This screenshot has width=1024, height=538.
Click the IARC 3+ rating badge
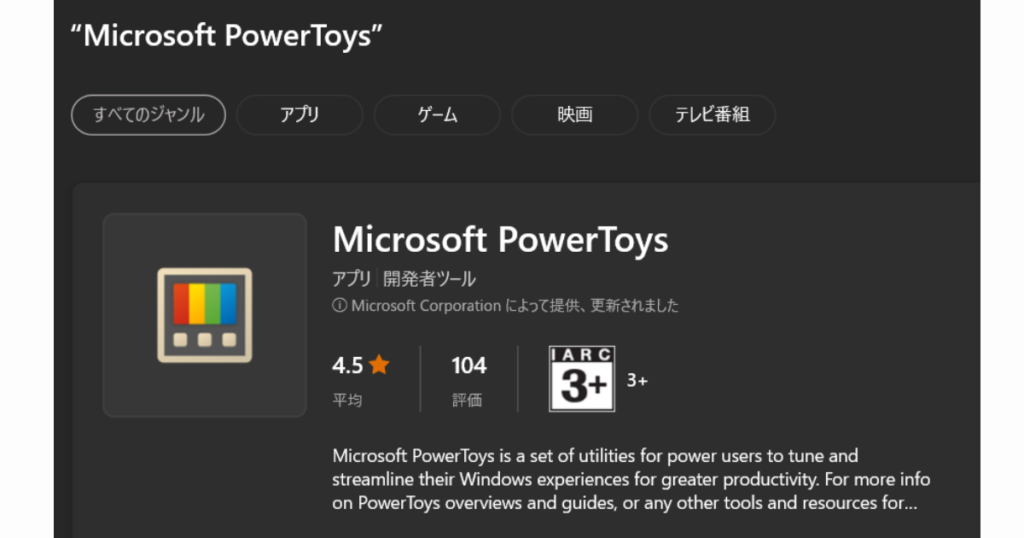(582, 379)
